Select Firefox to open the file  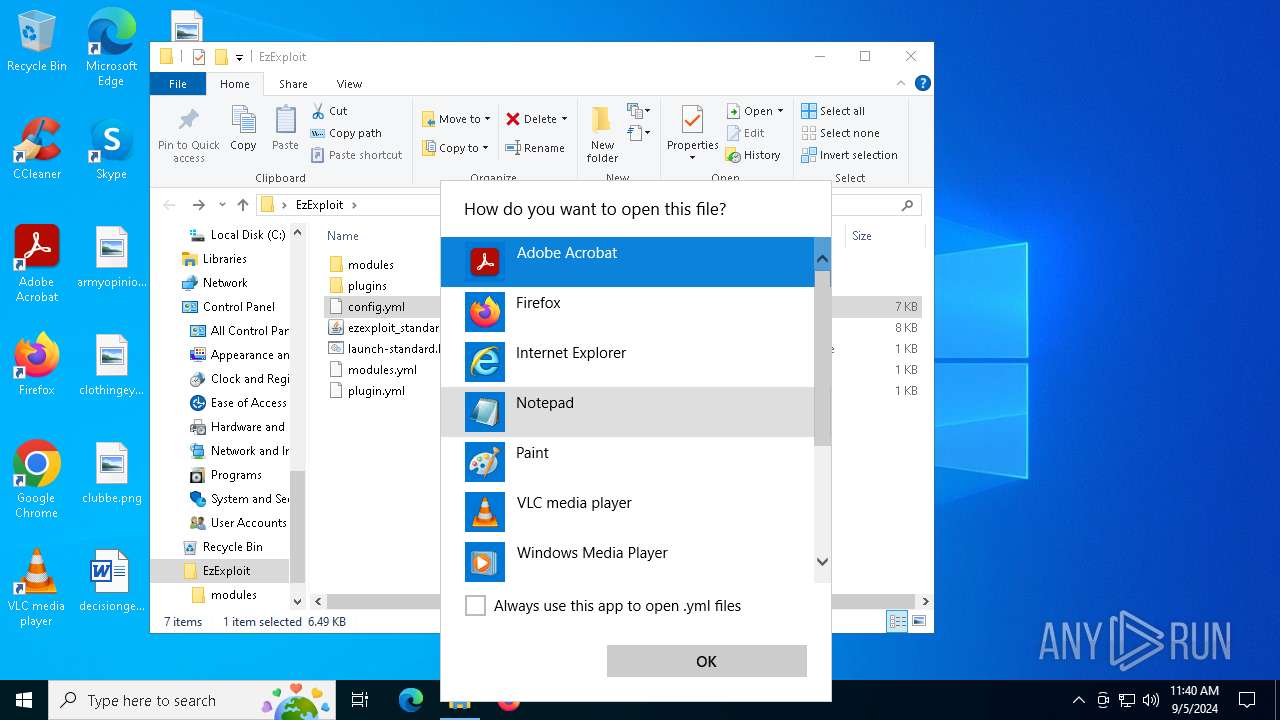click(627, 312)
